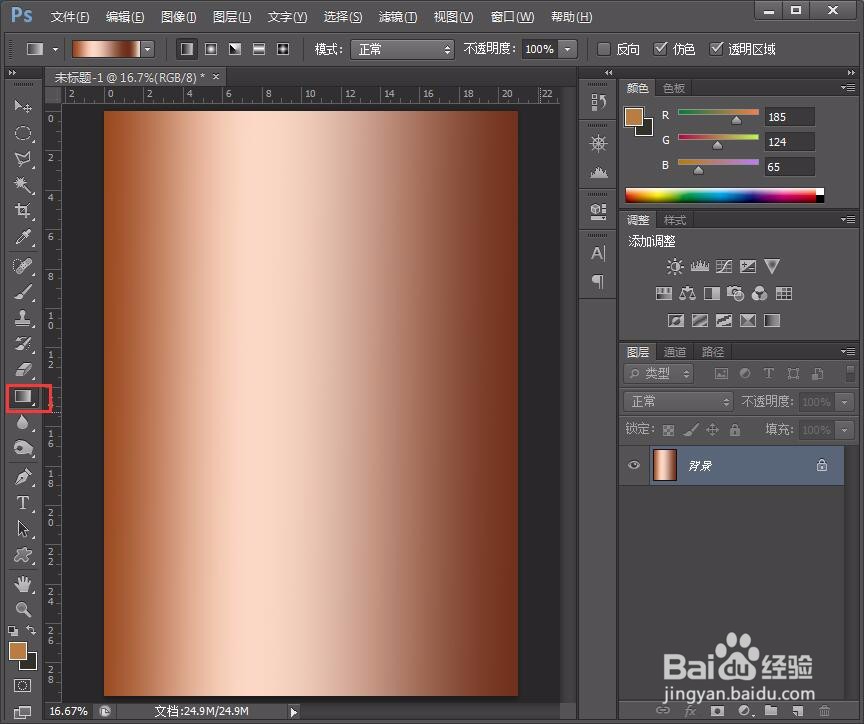Add a Brightness/Contrast adjustment

[674, 267]
